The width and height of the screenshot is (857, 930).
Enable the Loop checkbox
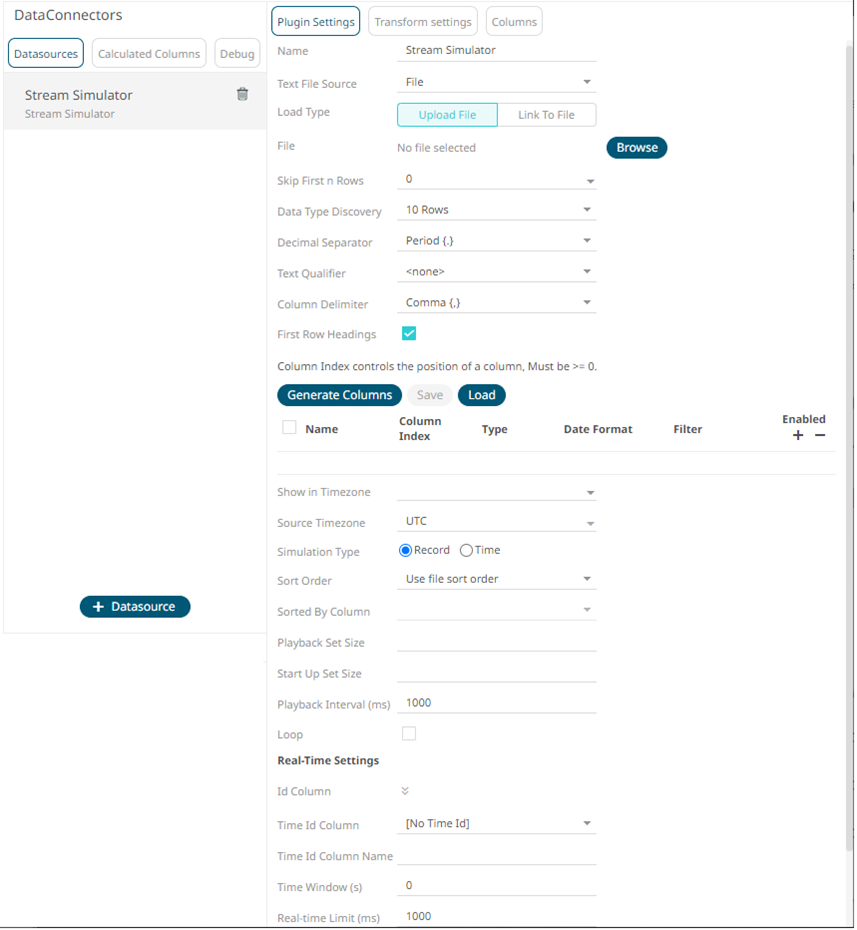pos(409,734)
